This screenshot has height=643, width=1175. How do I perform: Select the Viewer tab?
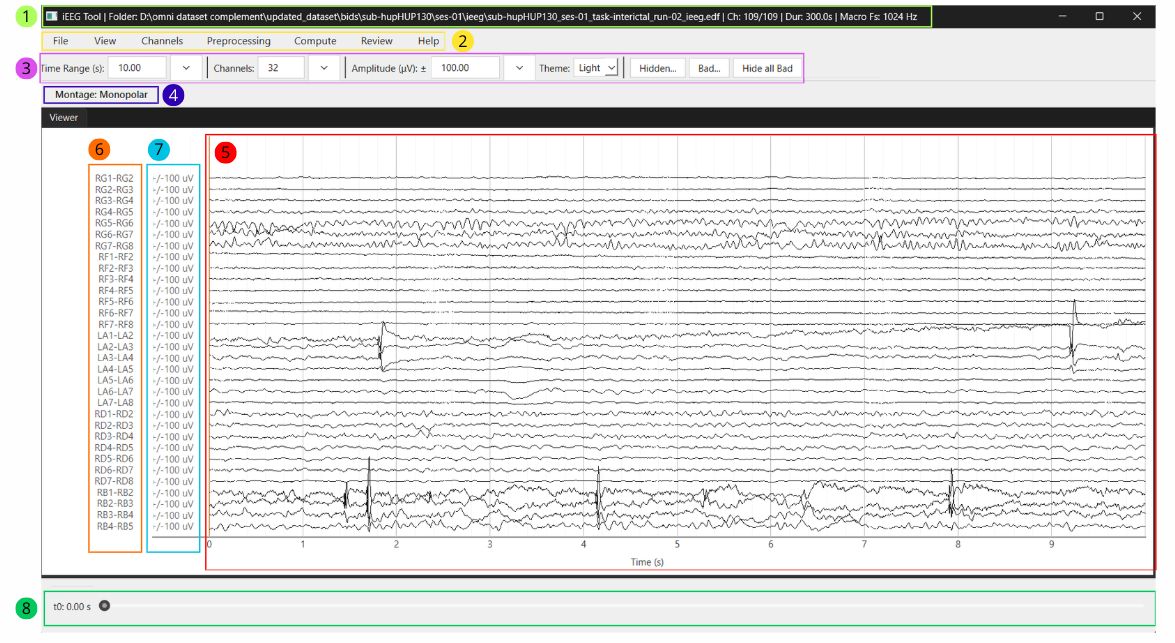(64, 118)
